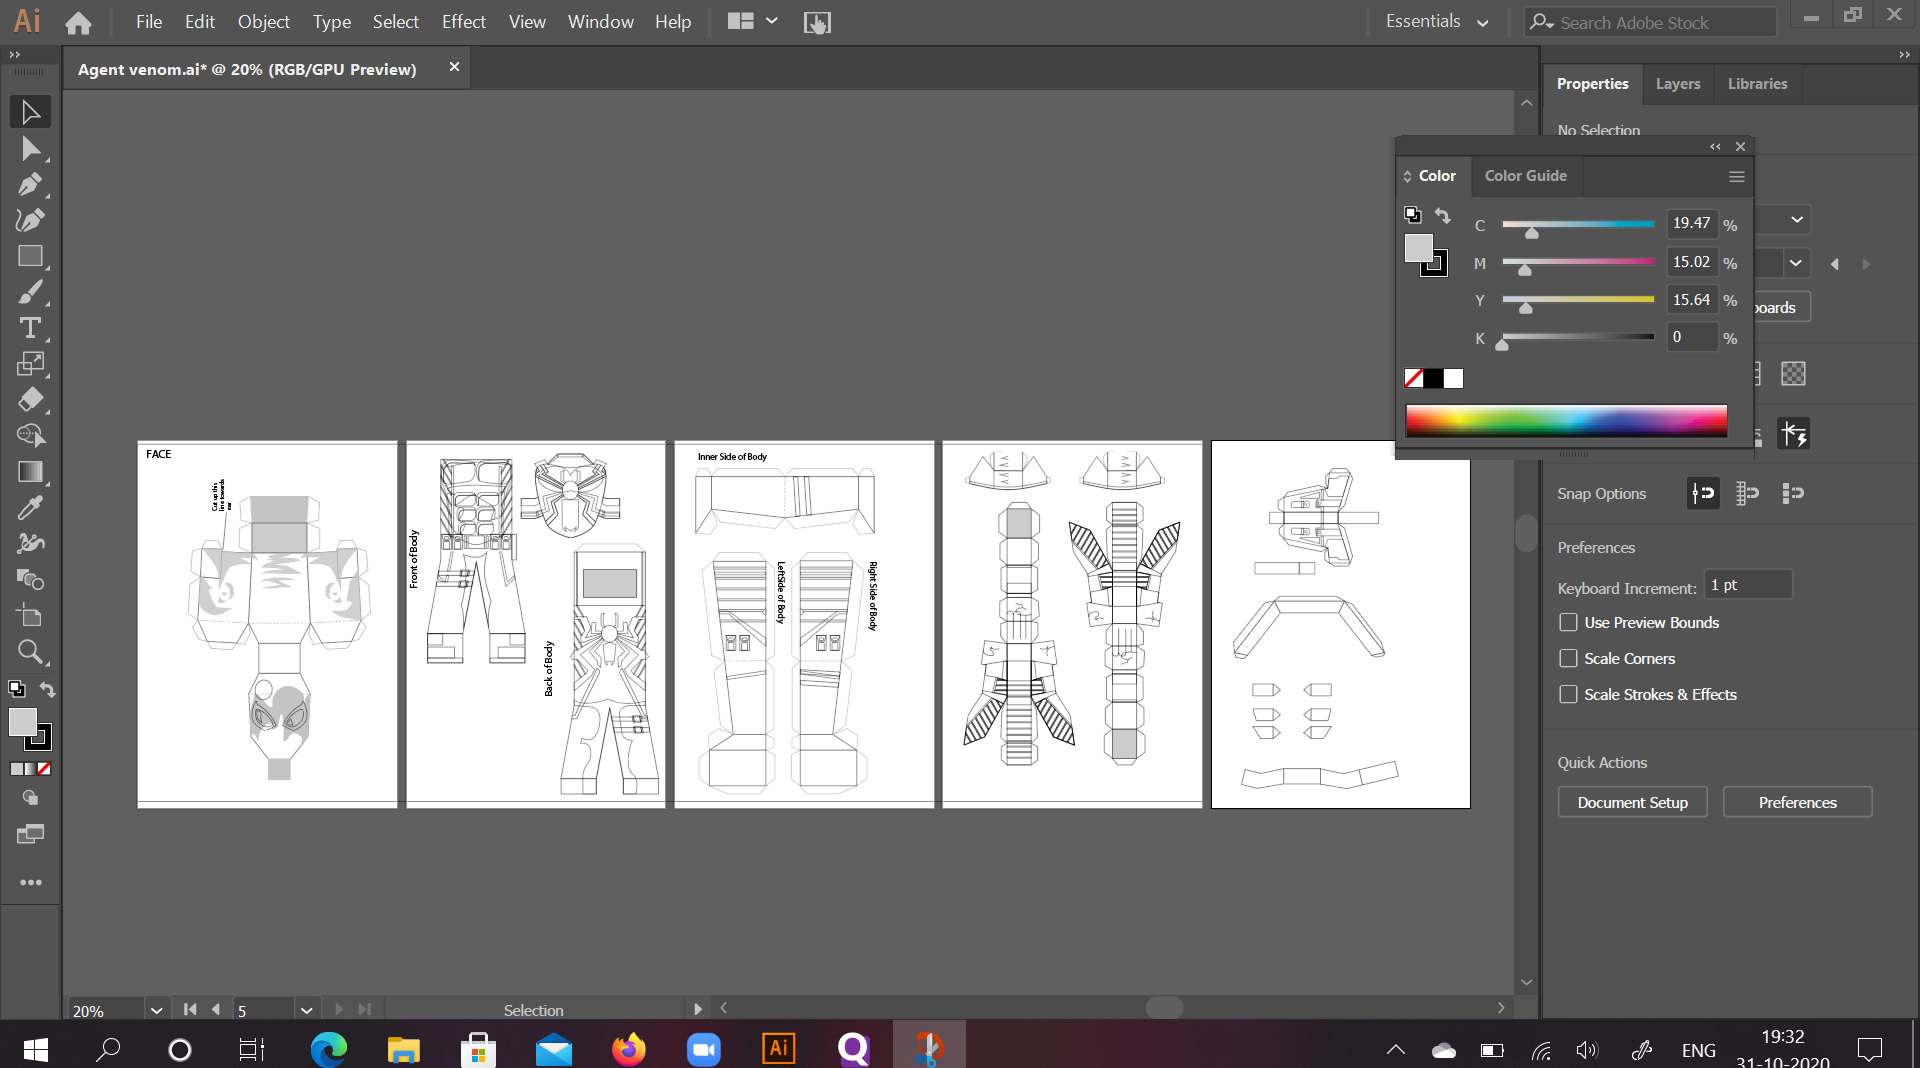Select the Type tool
Screen dimensions: 1920x1068
(30, 328)
